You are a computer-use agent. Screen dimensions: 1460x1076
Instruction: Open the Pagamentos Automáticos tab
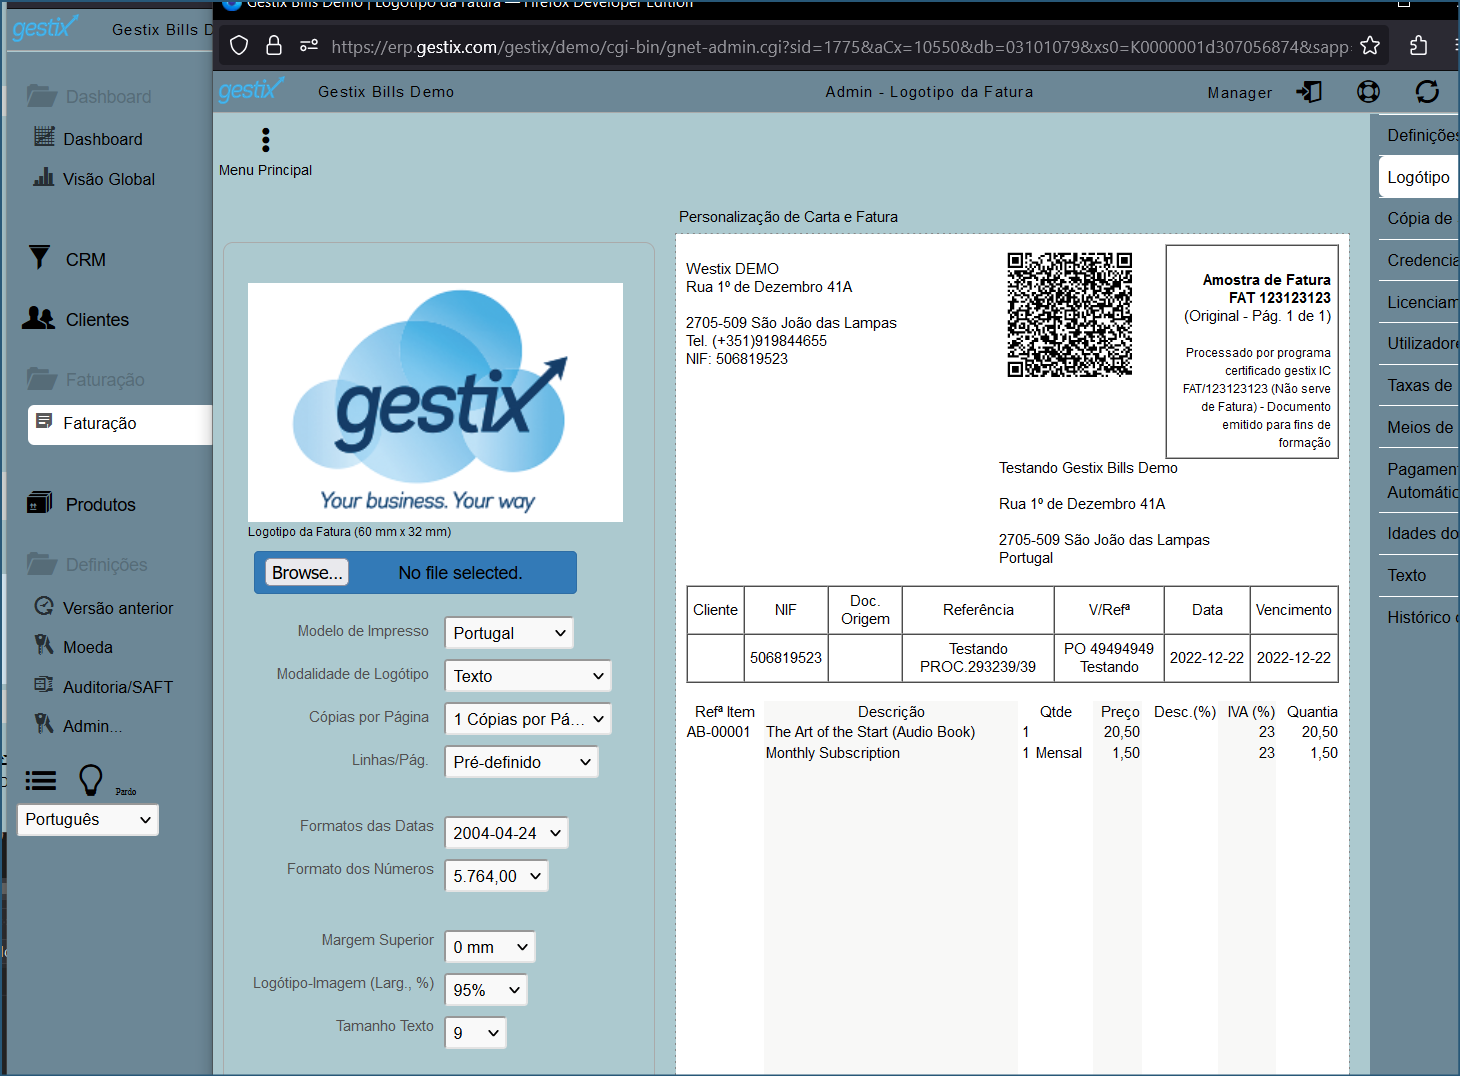[x=1419, y=480]
